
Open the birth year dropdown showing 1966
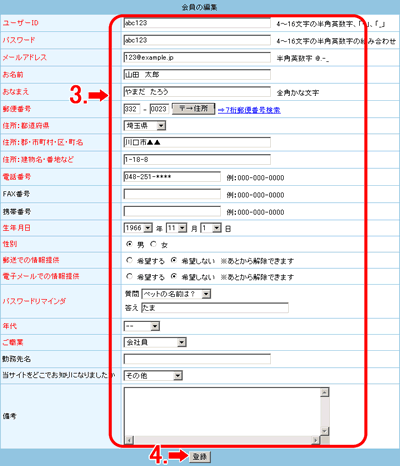[138, 228]
